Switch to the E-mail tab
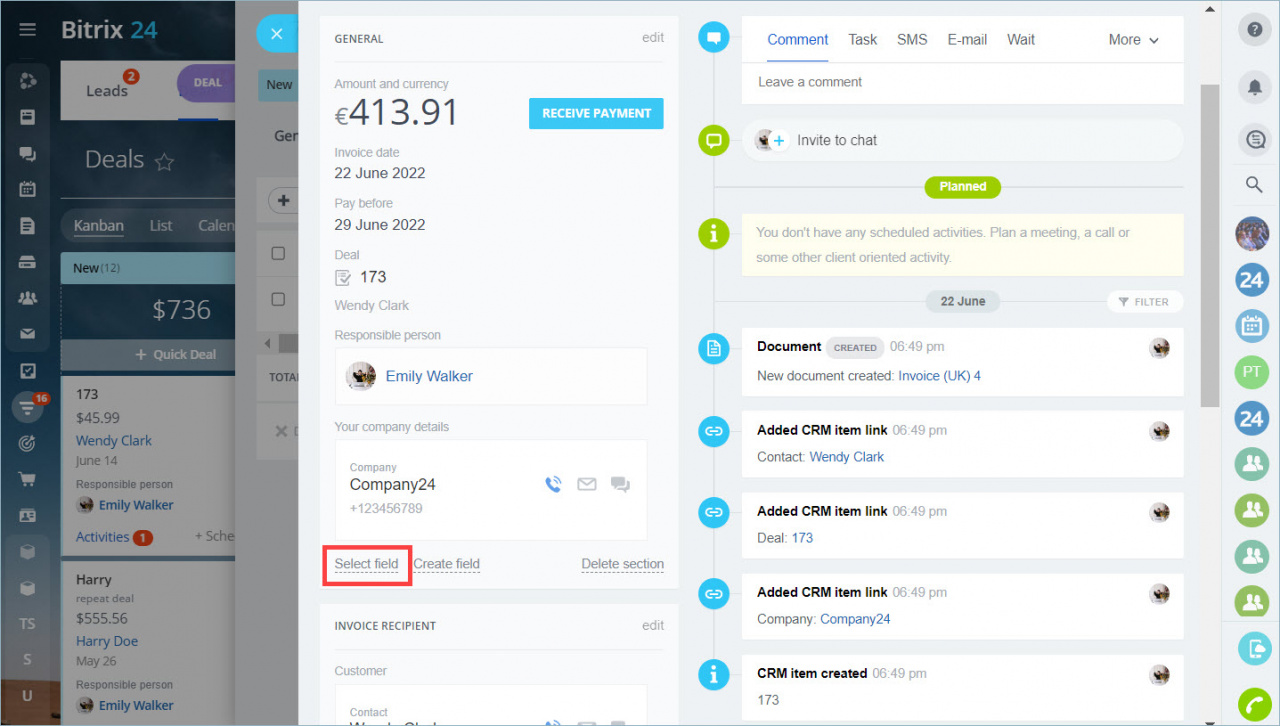Image resolution: width=1280 pixels, height=726 pixels. [967, 40]
